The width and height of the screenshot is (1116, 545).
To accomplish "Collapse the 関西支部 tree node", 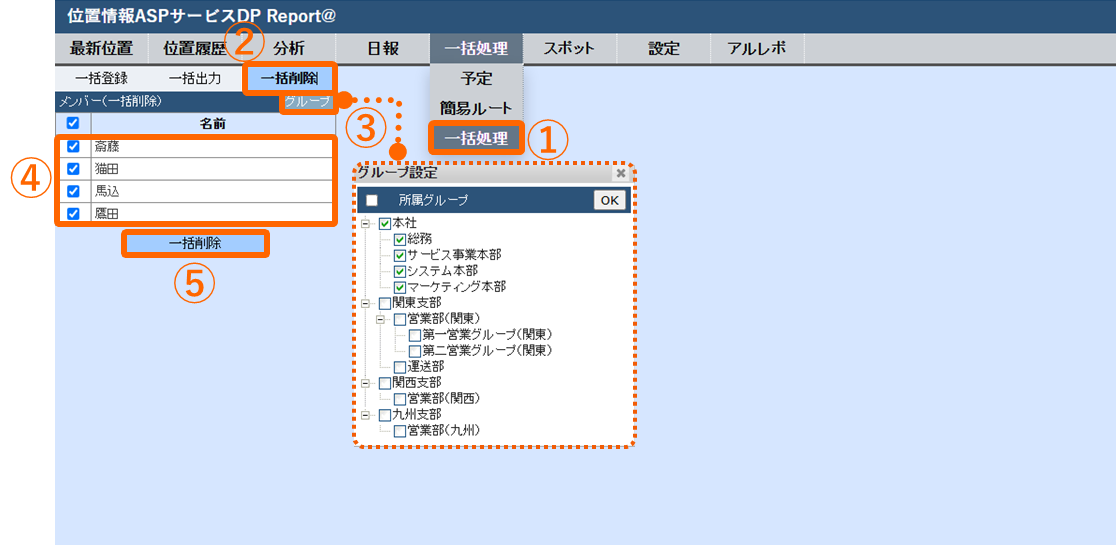I will click(x=366, y=383).
